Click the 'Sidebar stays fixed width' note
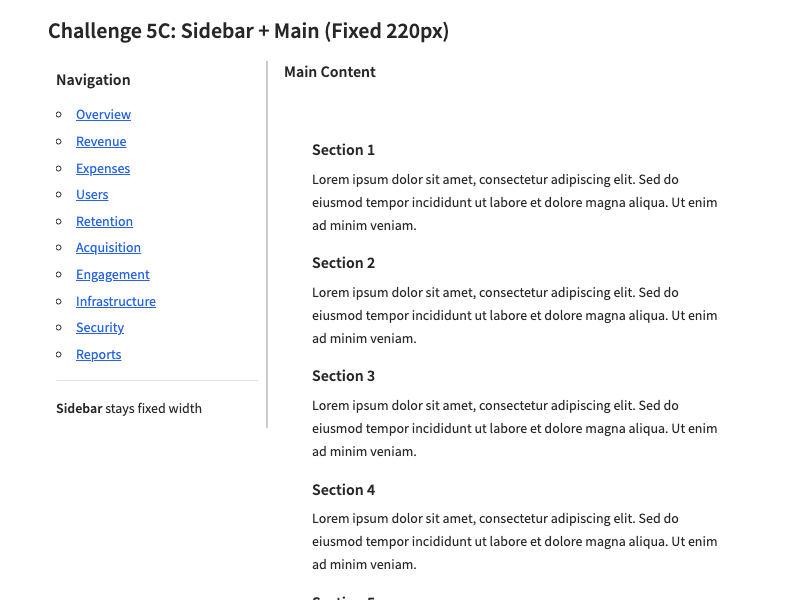The height and width of the screenshot is (600, 800). click(x=129, y=408)
